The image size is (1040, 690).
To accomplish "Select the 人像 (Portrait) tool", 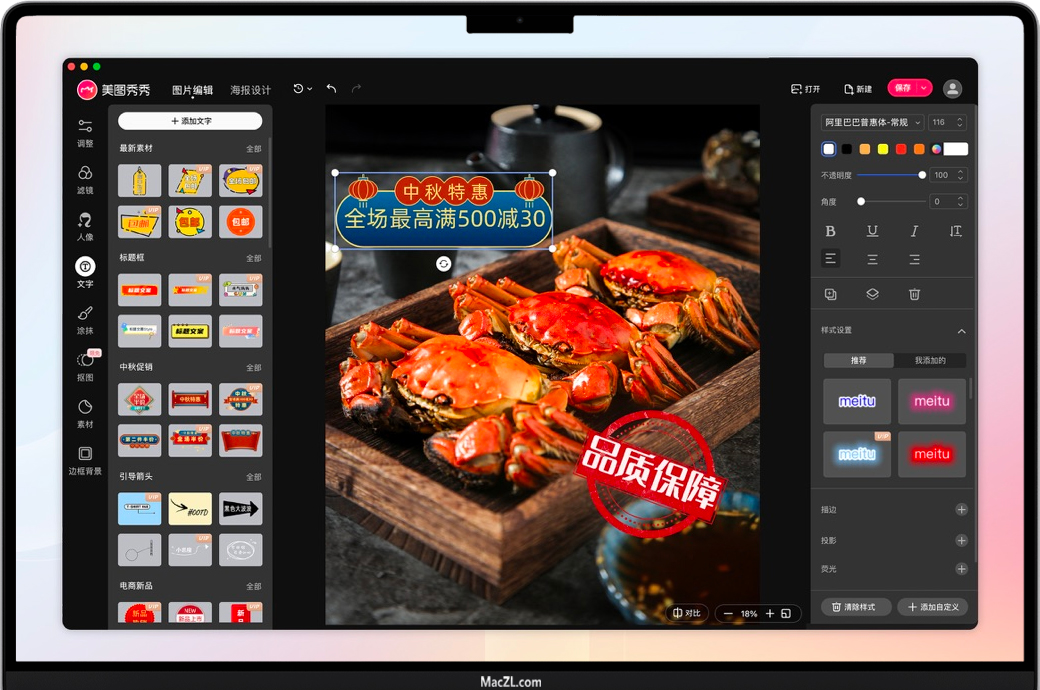I will pyautogui.click(x=85, y=227).
